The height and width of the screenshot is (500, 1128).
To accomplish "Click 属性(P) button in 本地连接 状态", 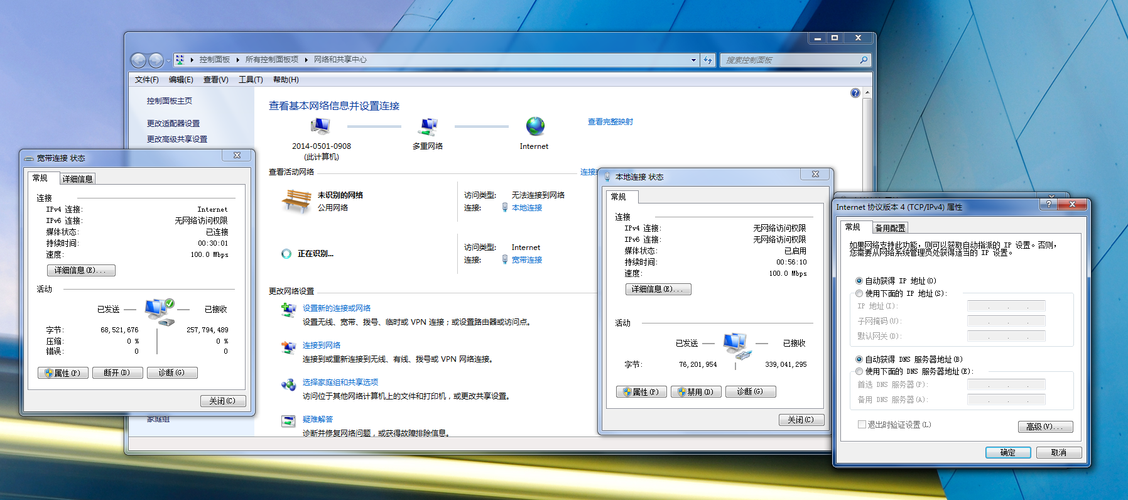I will pyautogui.click(x=642, y=392).
